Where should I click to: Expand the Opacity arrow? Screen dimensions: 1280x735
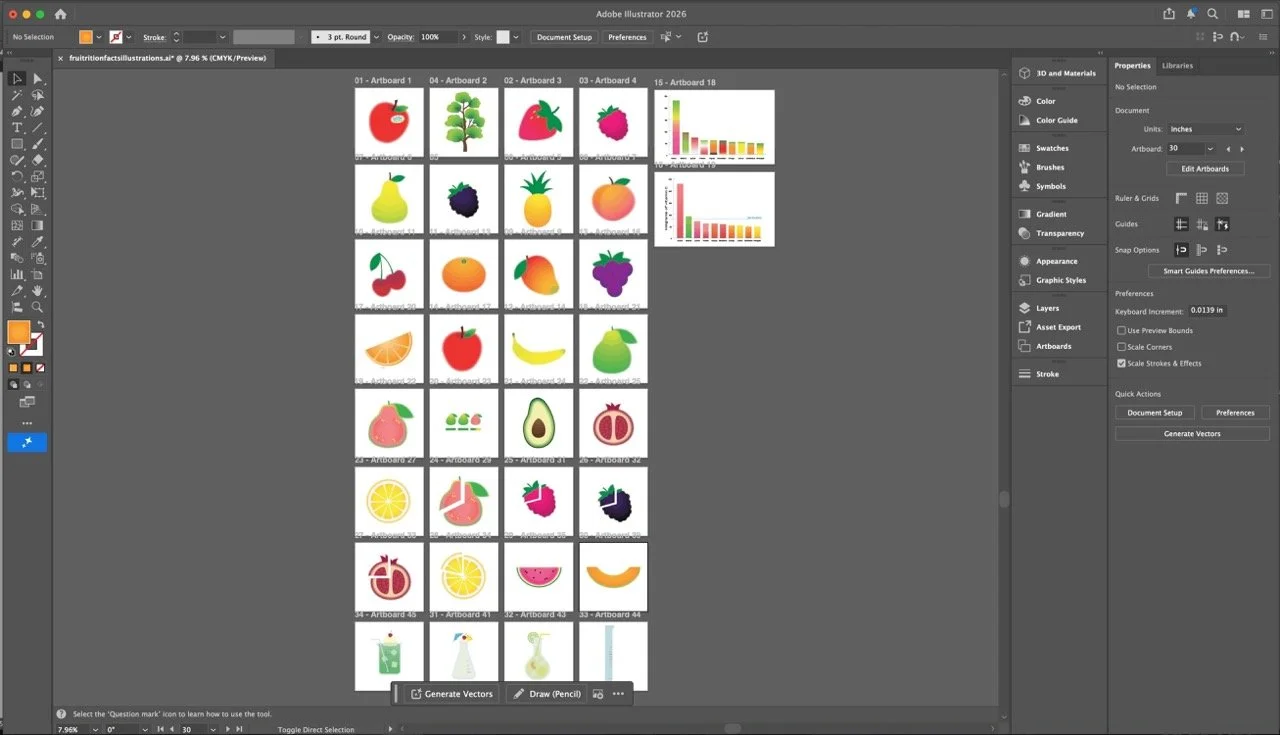coord(464,37)
